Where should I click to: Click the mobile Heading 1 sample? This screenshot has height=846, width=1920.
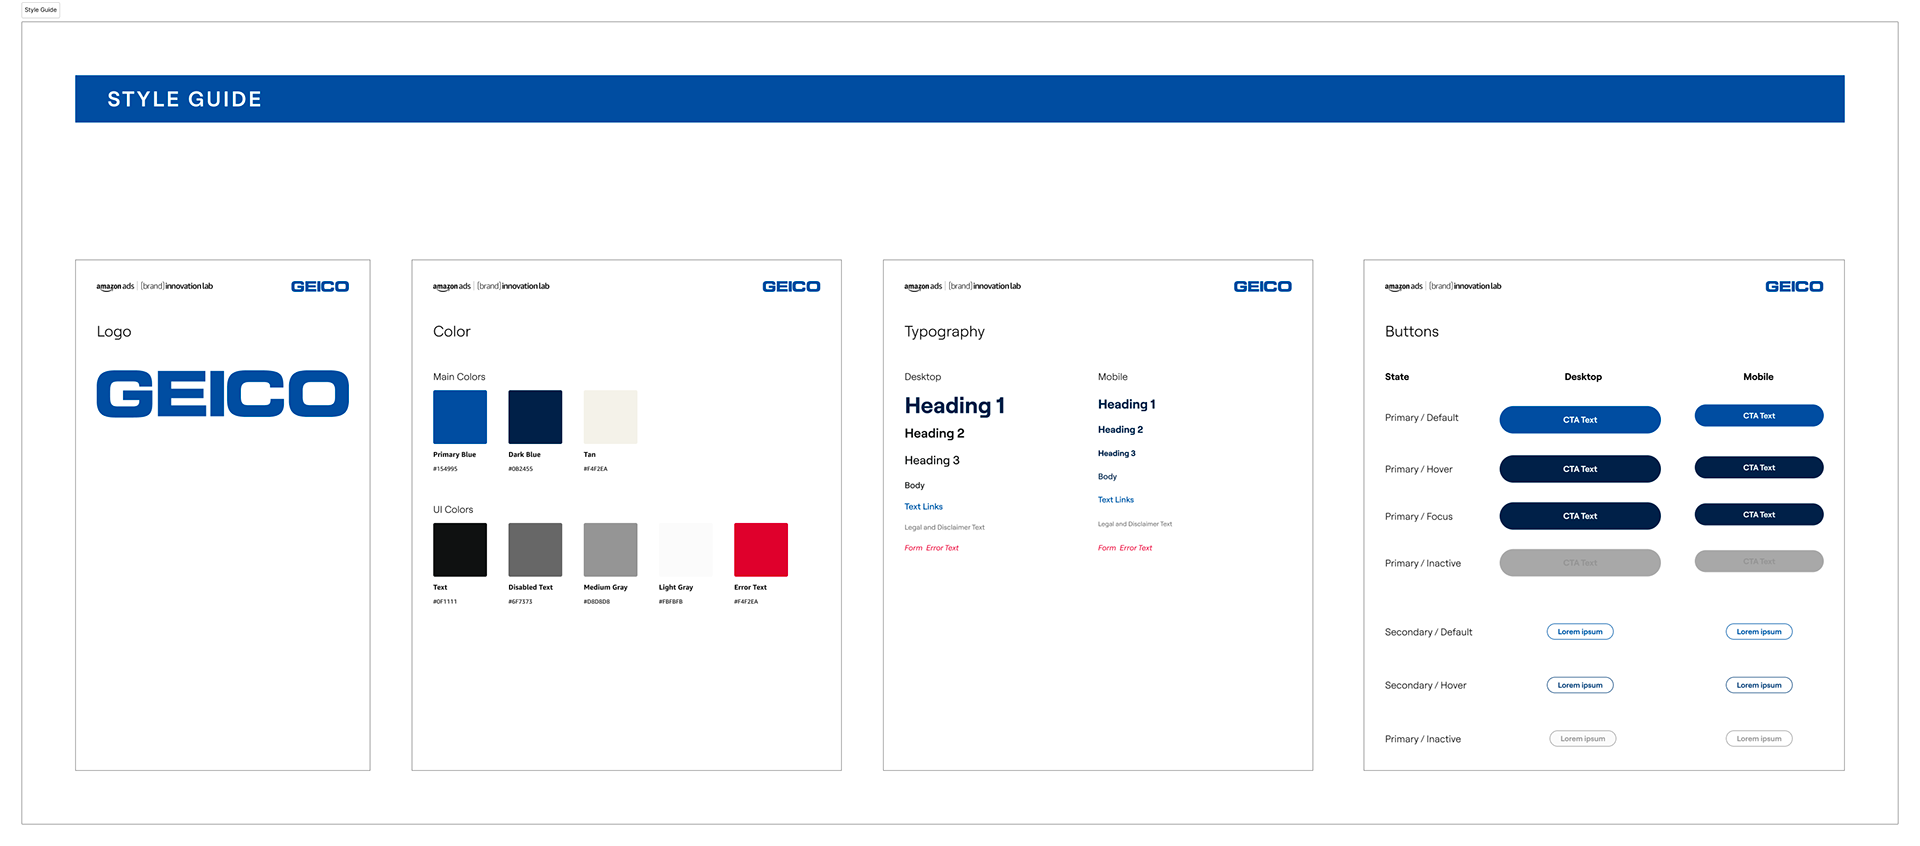tap(1127, 405)
